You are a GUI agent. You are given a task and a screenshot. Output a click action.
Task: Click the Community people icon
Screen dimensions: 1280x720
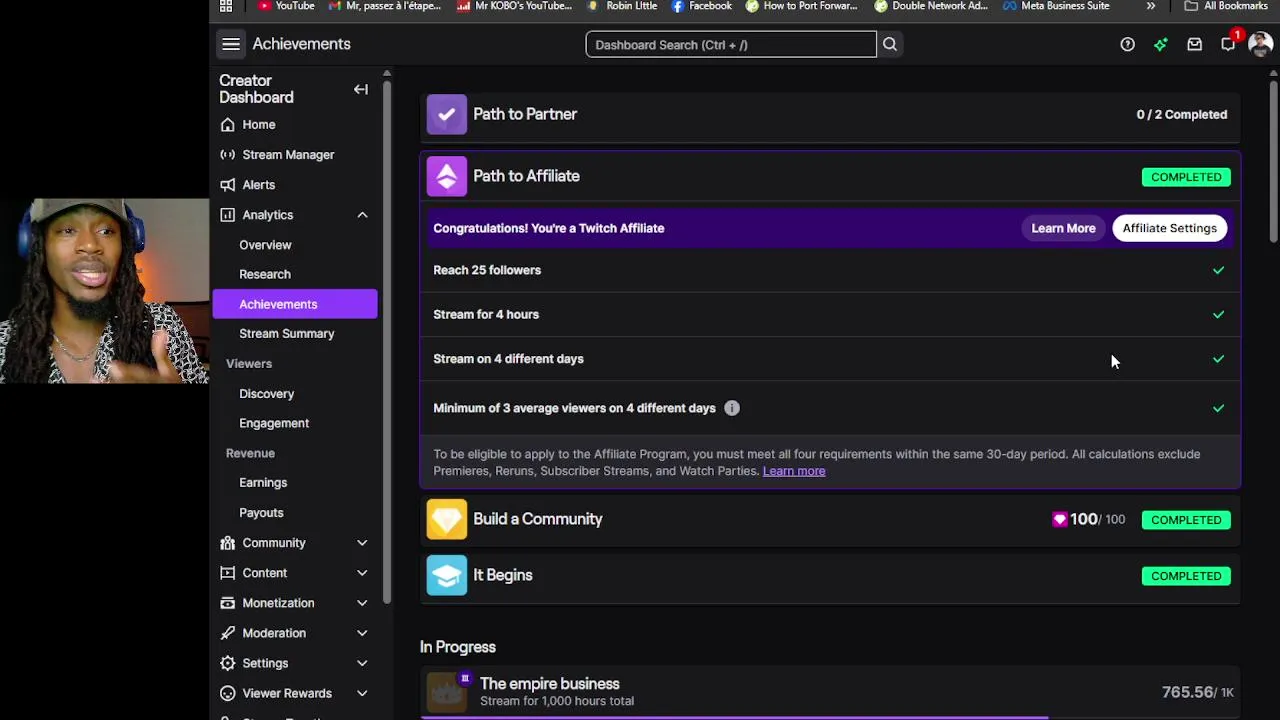pyautogui.click(x=228, y=543)
